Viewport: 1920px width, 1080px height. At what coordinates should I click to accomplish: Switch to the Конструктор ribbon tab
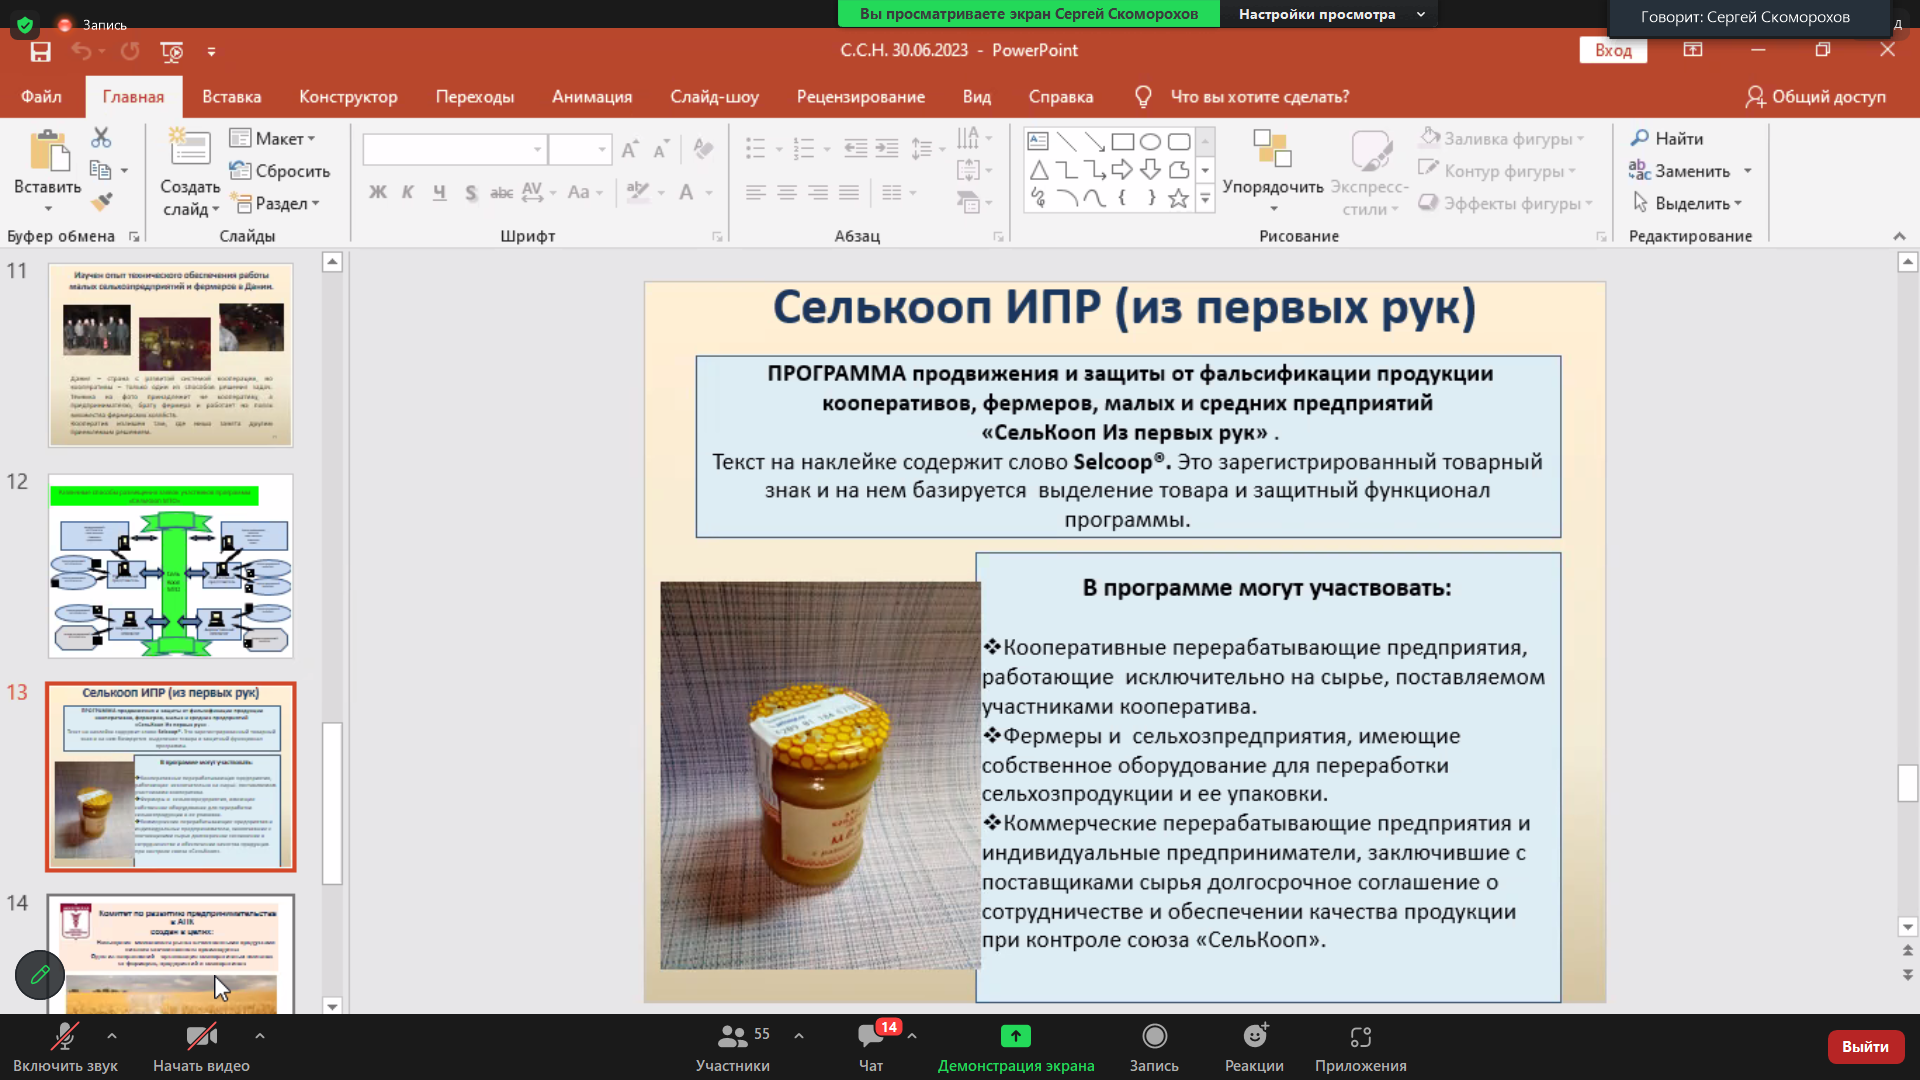[x=347, y=97]
